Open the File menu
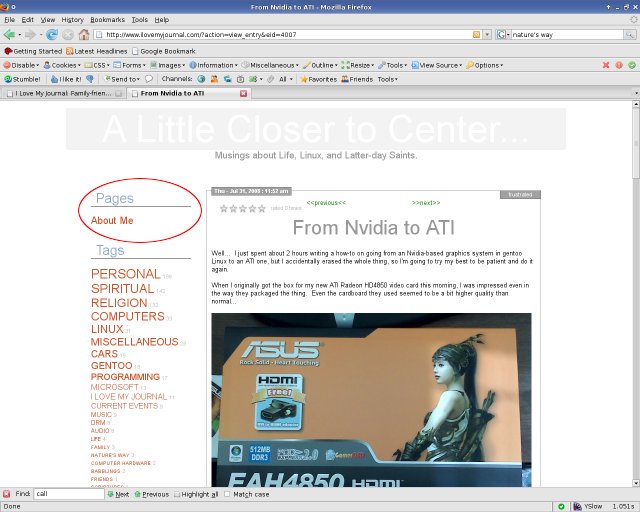The width and height of the screenshot is (640, 512). point(9,20)
